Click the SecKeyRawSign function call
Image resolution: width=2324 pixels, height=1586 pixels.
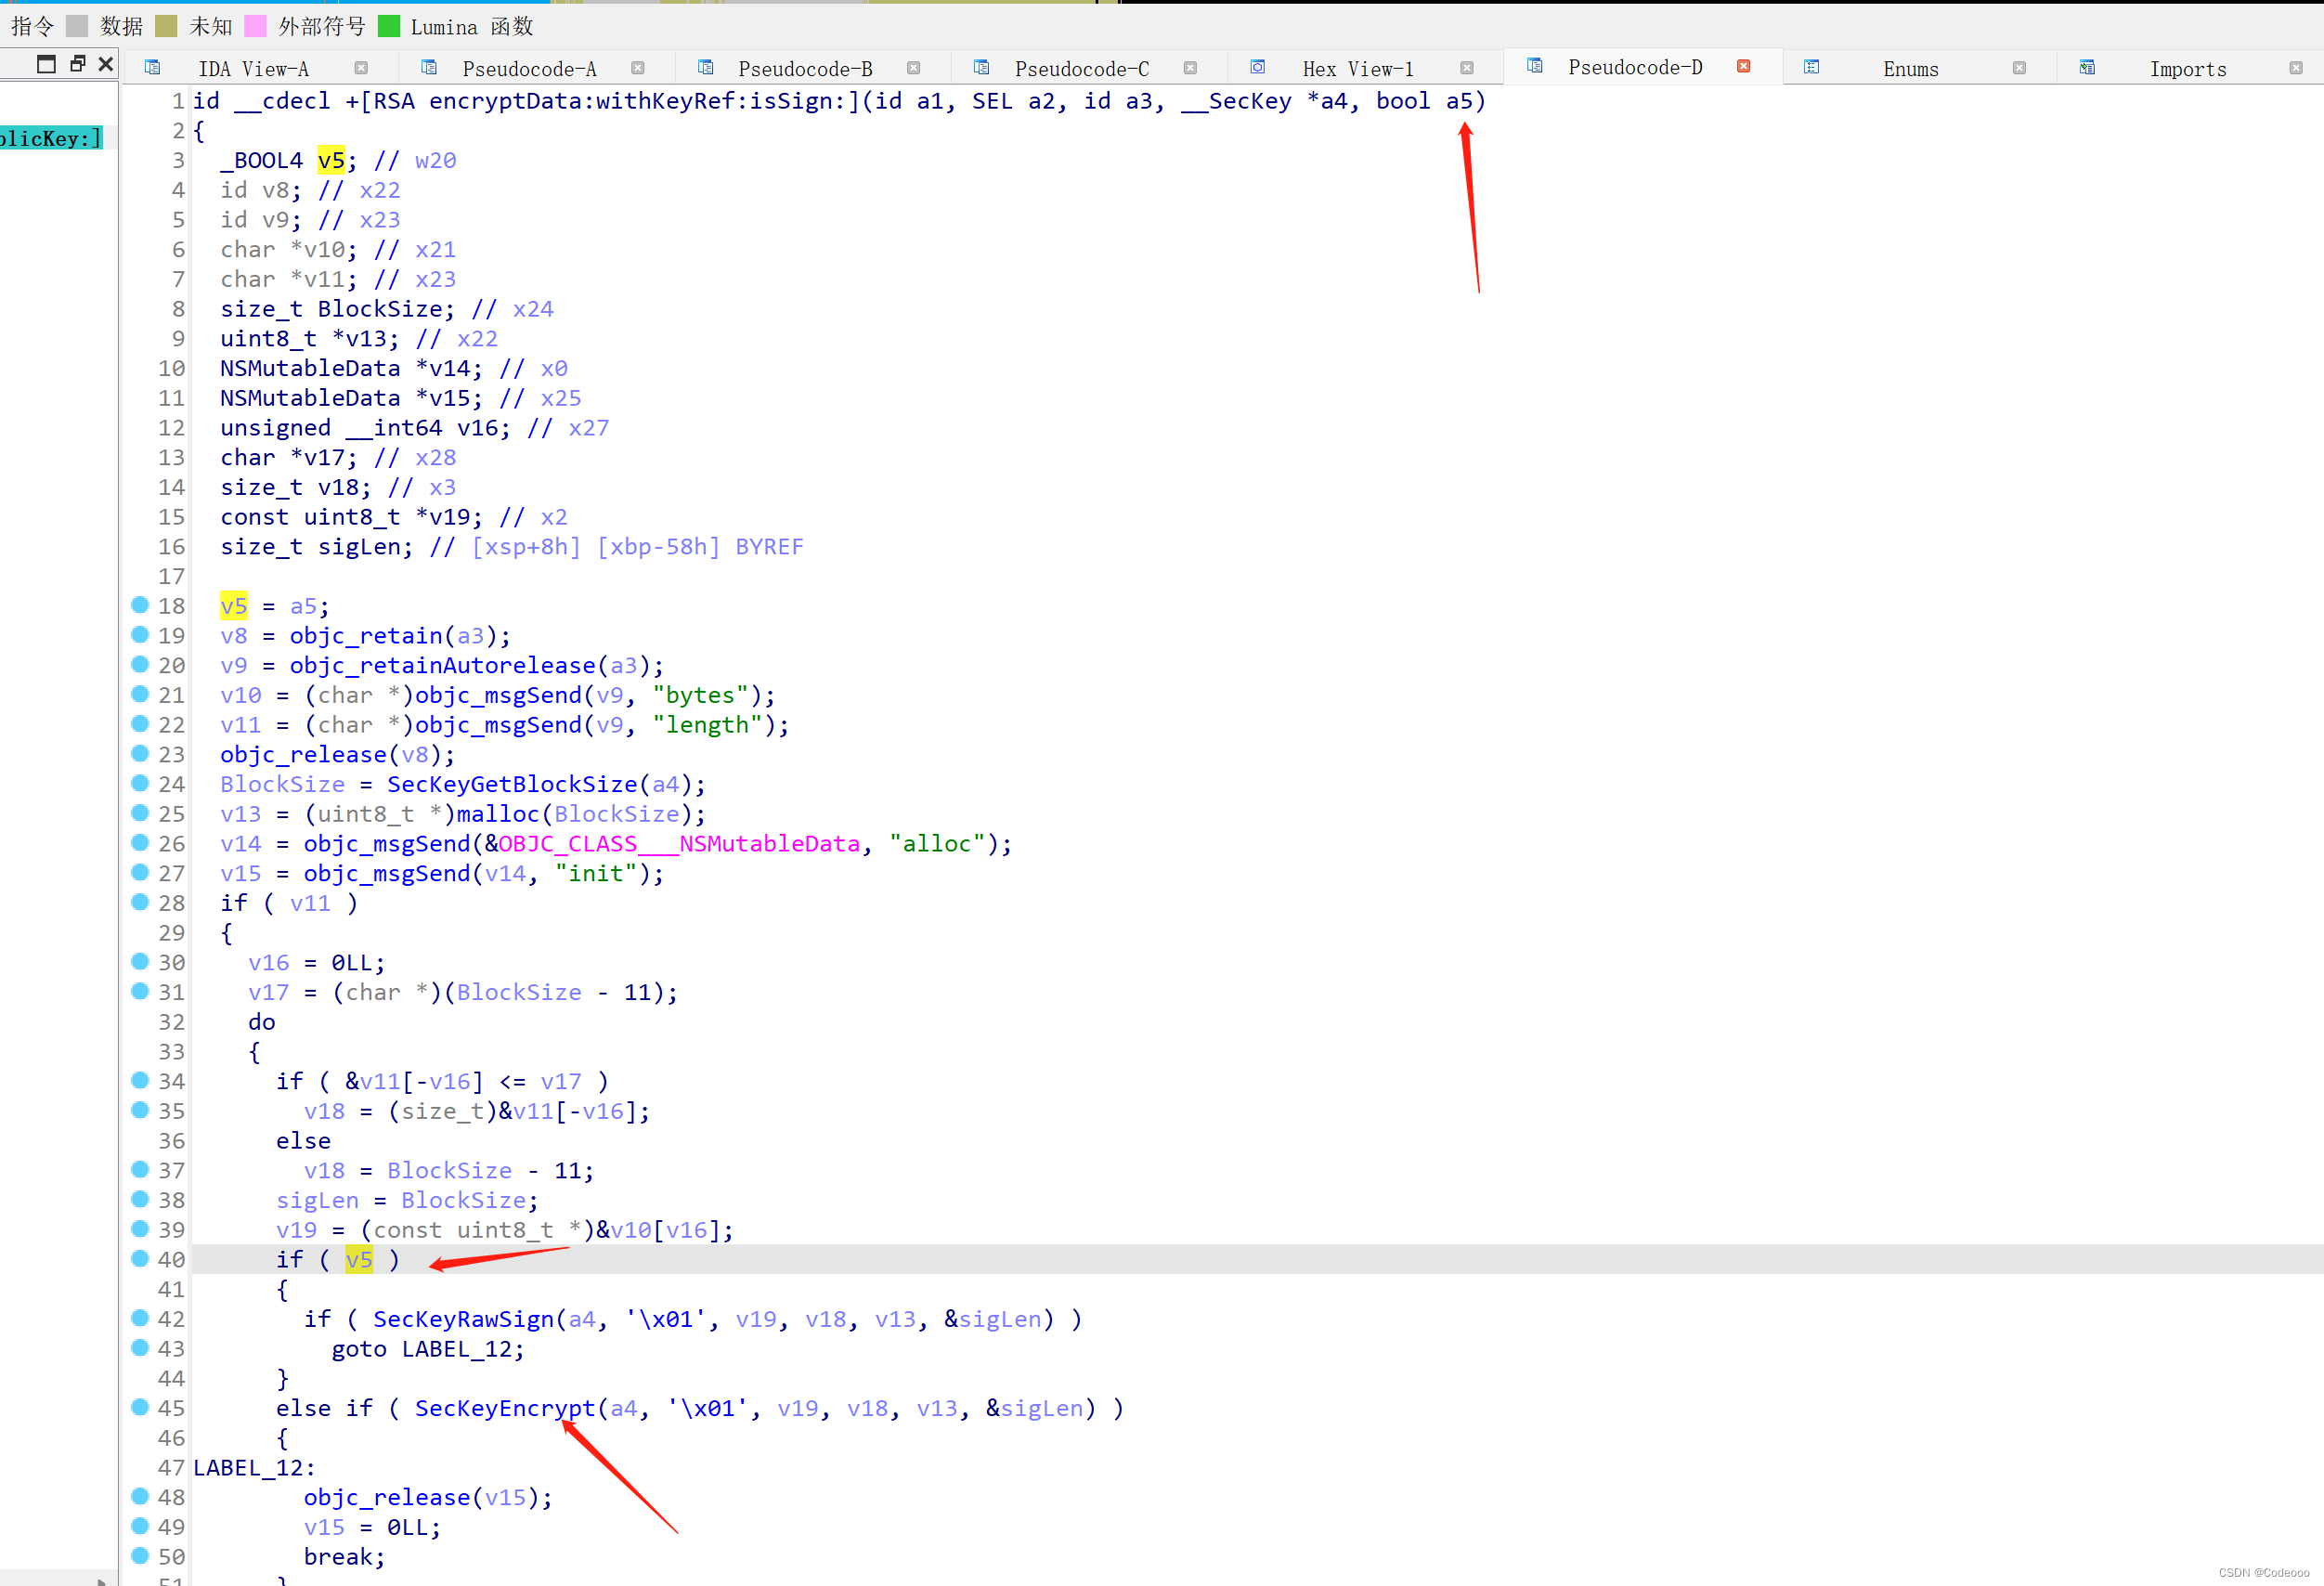click(x=463, y=1318)
